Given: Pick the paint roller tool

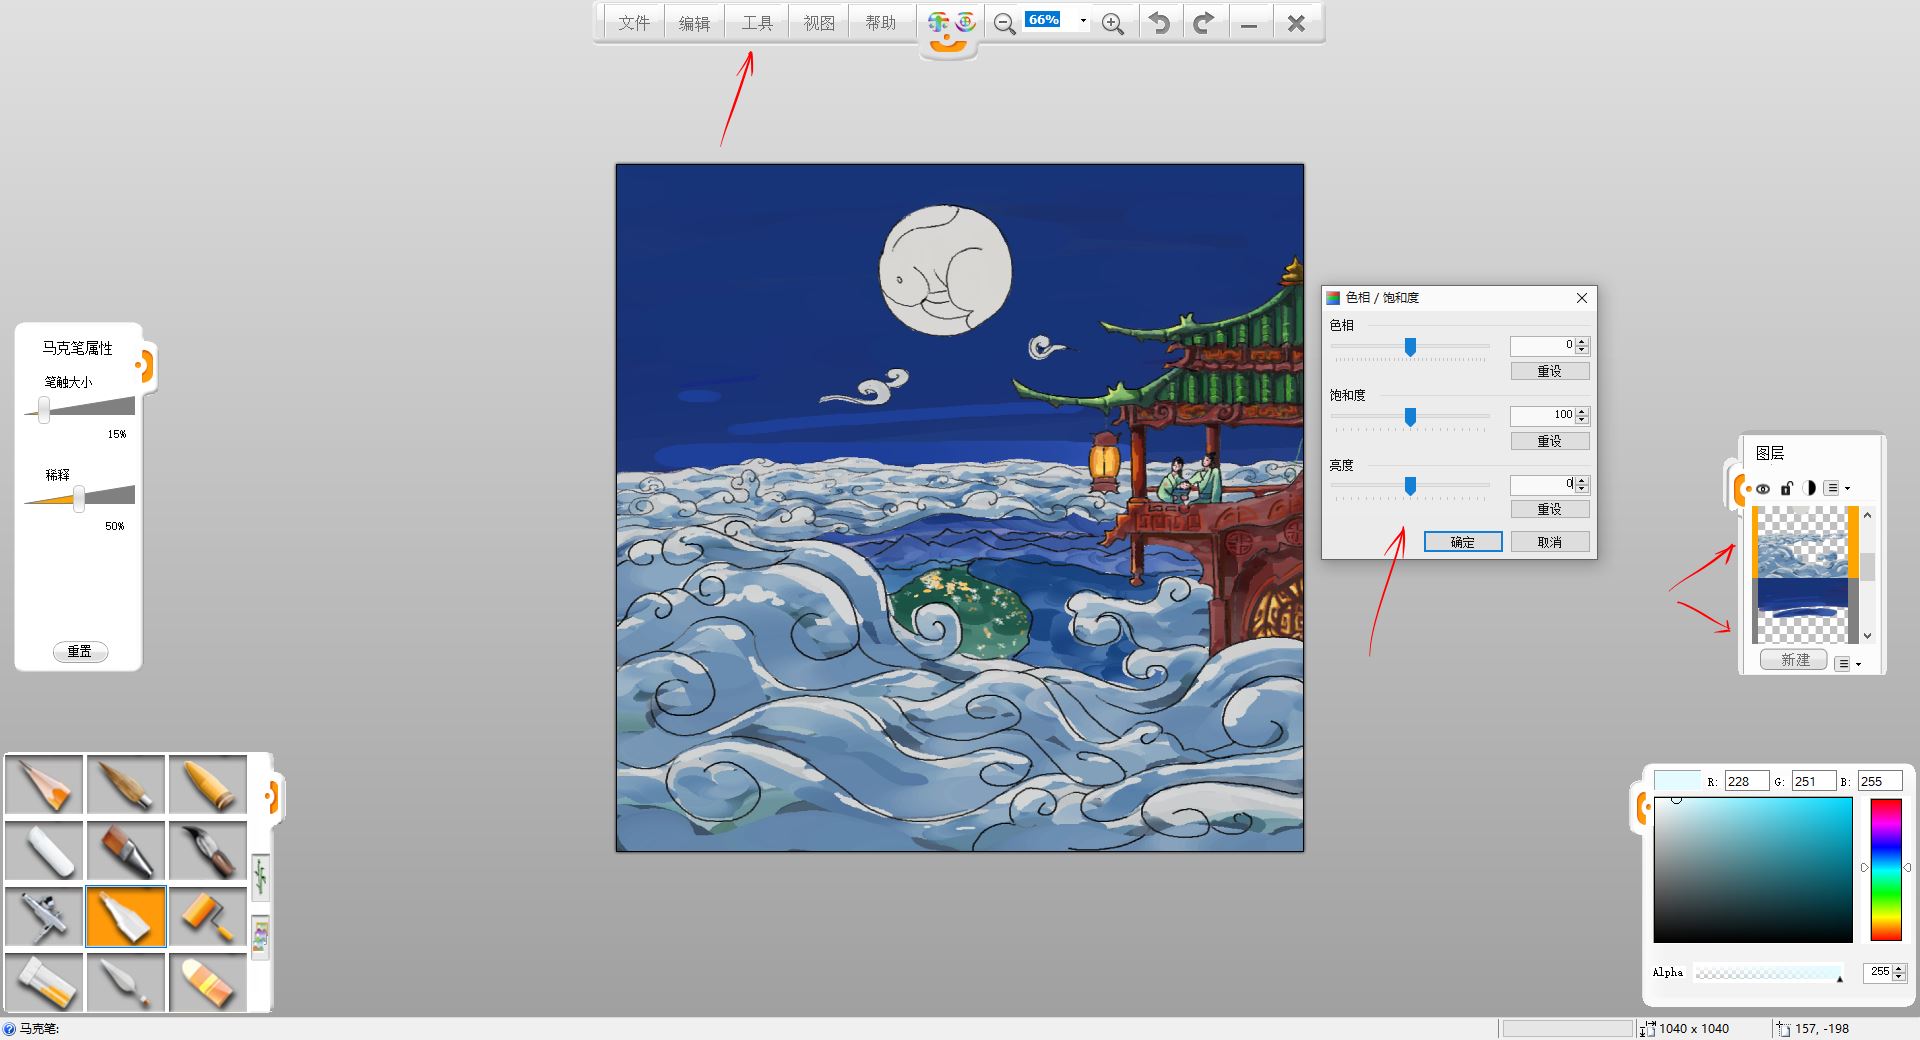Looking at the screenshot, I should [208, 916].
